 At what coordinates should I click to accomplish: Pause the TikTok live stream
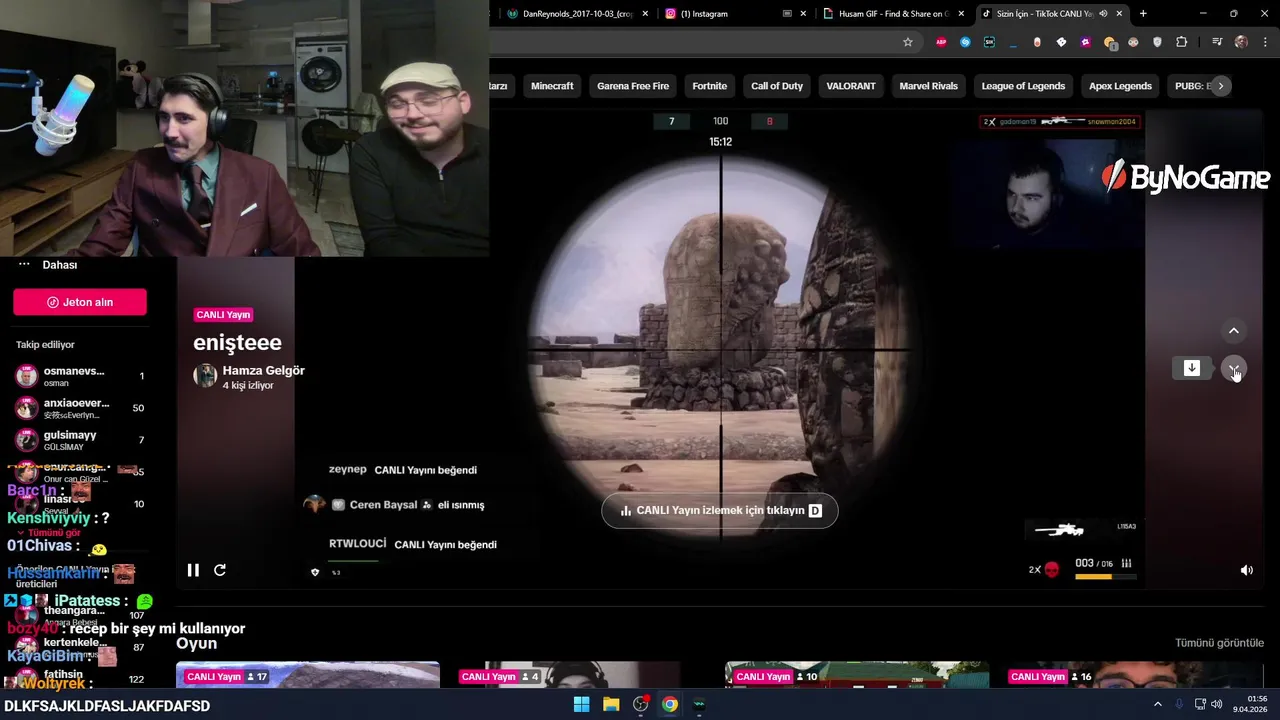[193, 570]
